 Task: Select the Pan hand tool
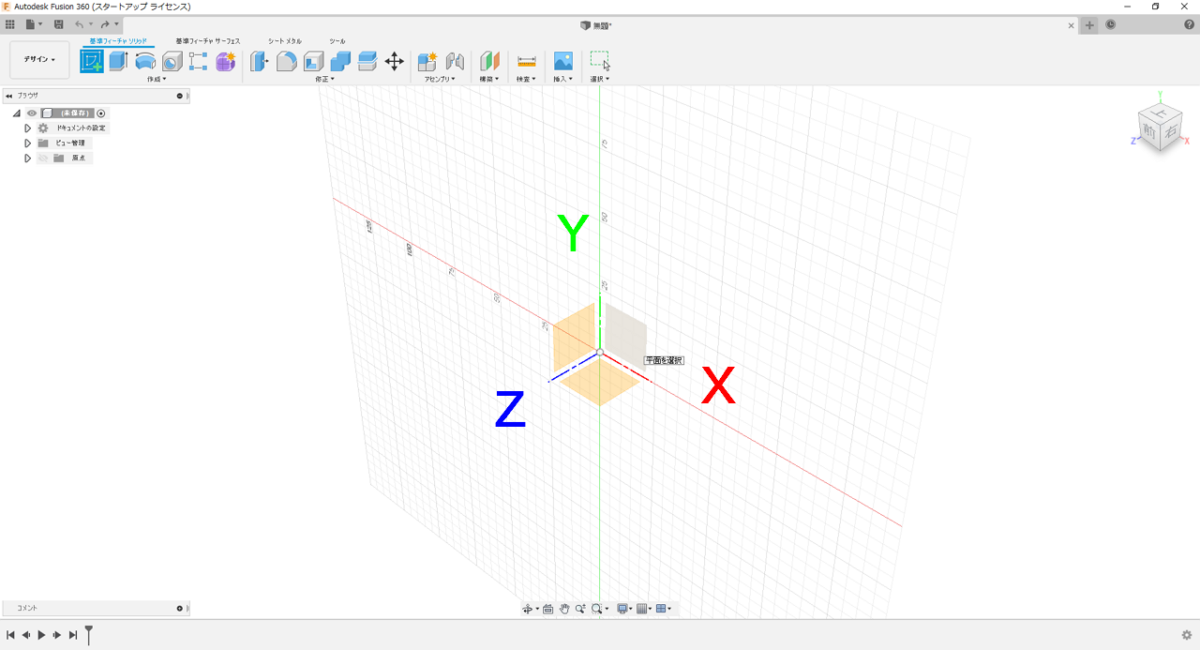click(x=564, y=608)
